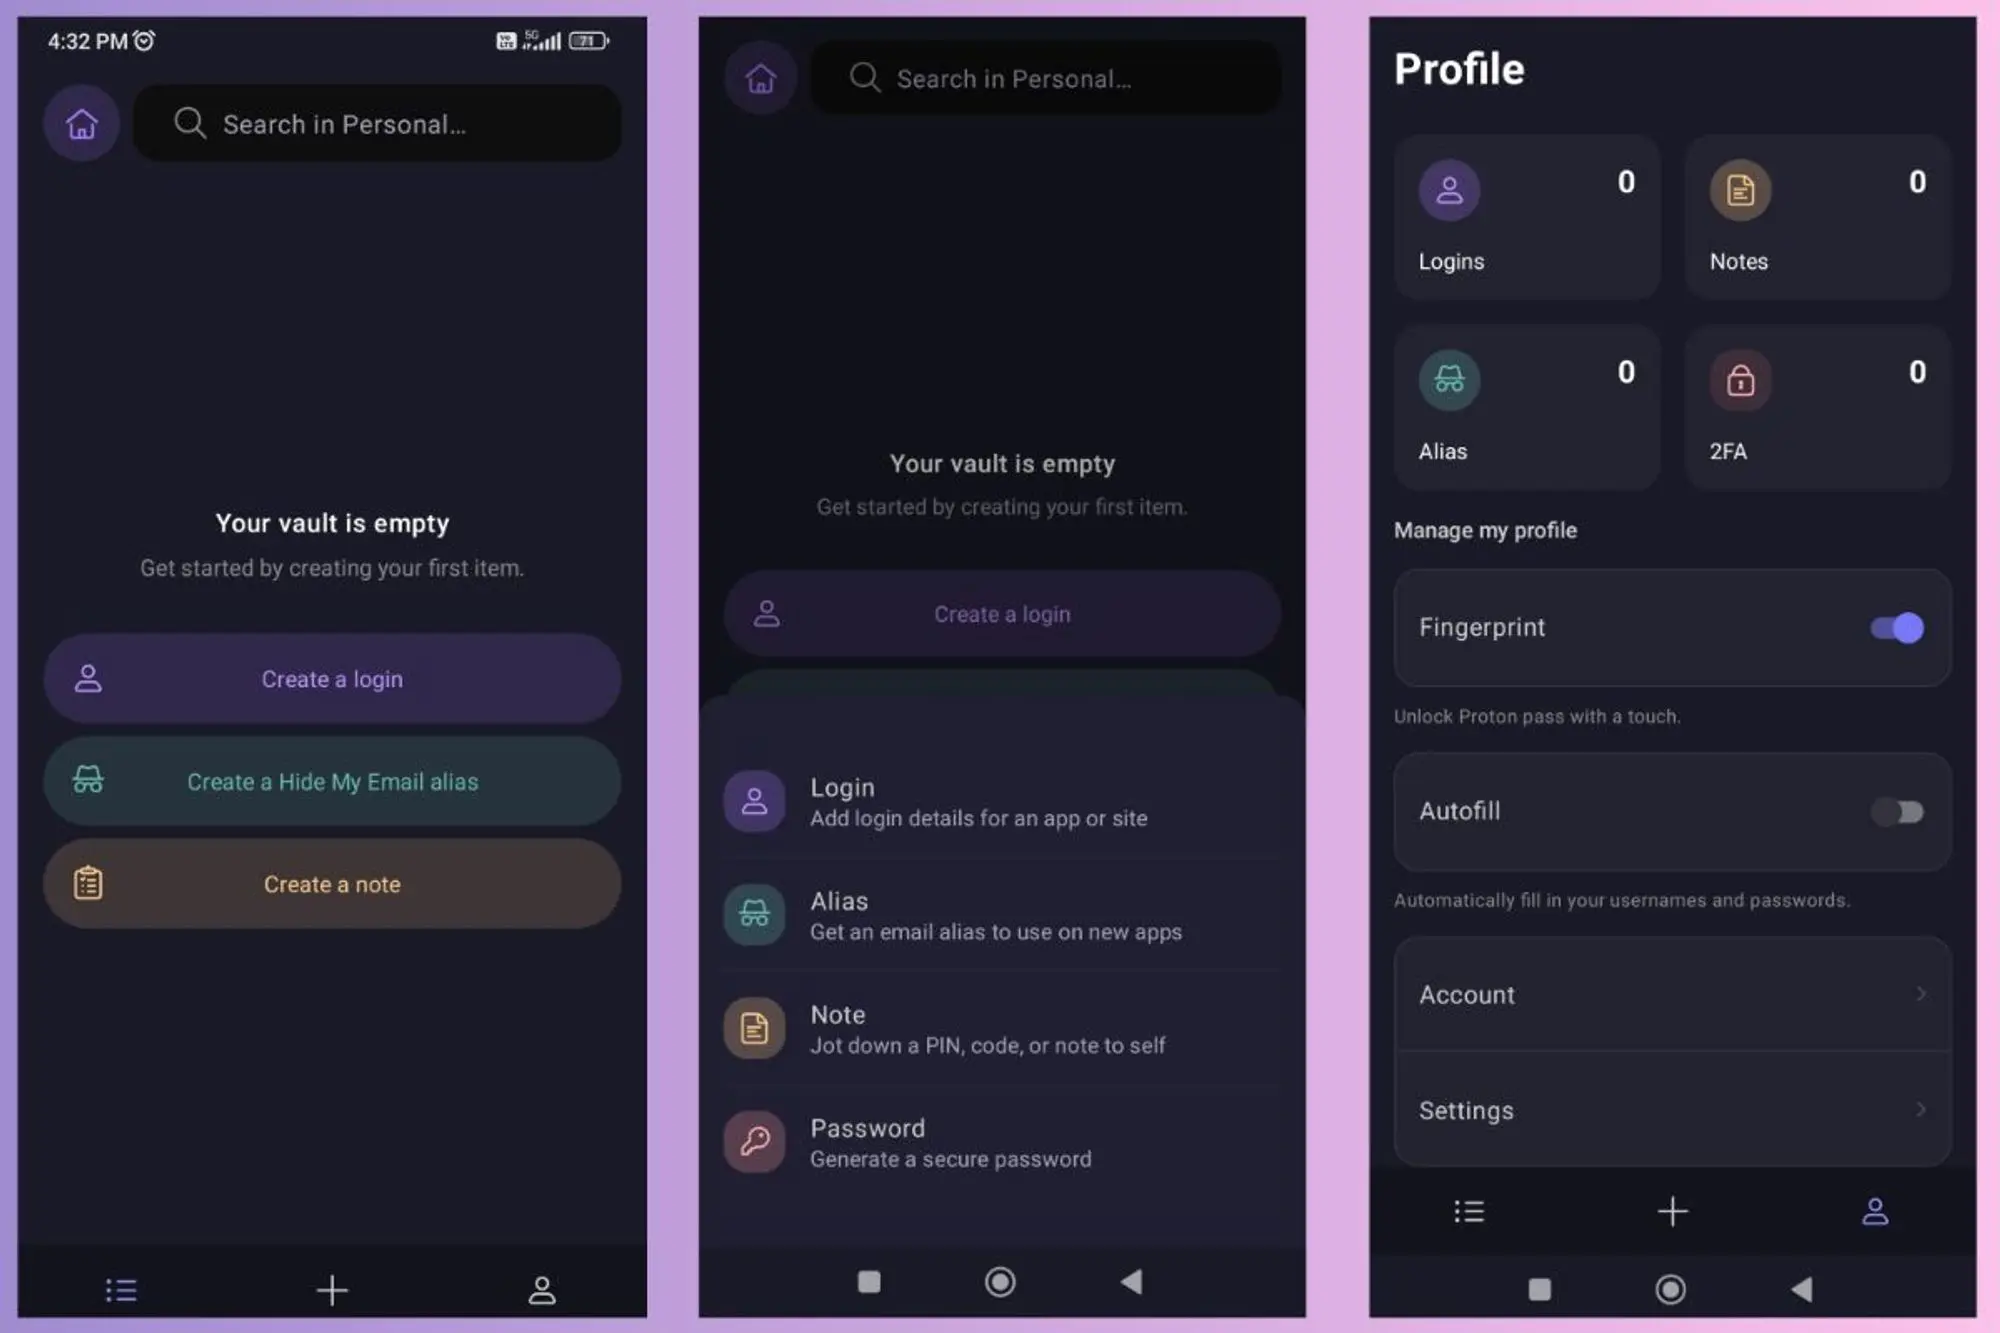This screenshot has width=2000, height=1333.
Task: Click the Note icon in create menu
Action: (x=754, y=1028)
